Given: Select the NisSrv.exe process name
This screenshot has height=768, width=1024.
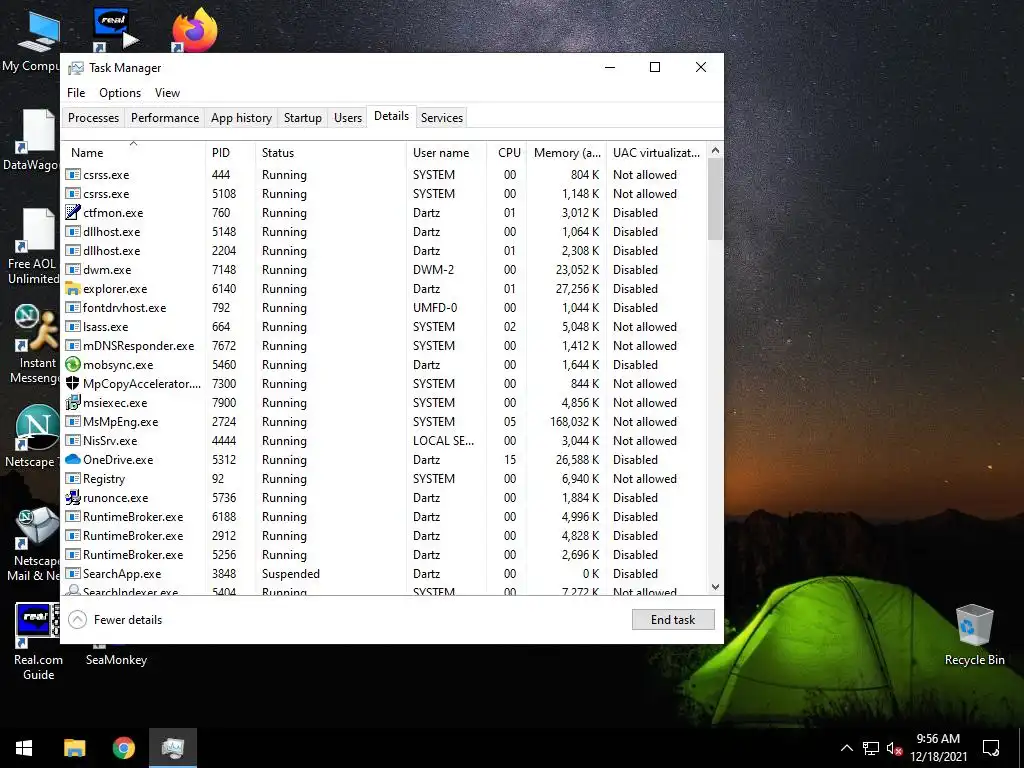Looking at the screenshot, I should pyautogui.click(x=110, y=440).
